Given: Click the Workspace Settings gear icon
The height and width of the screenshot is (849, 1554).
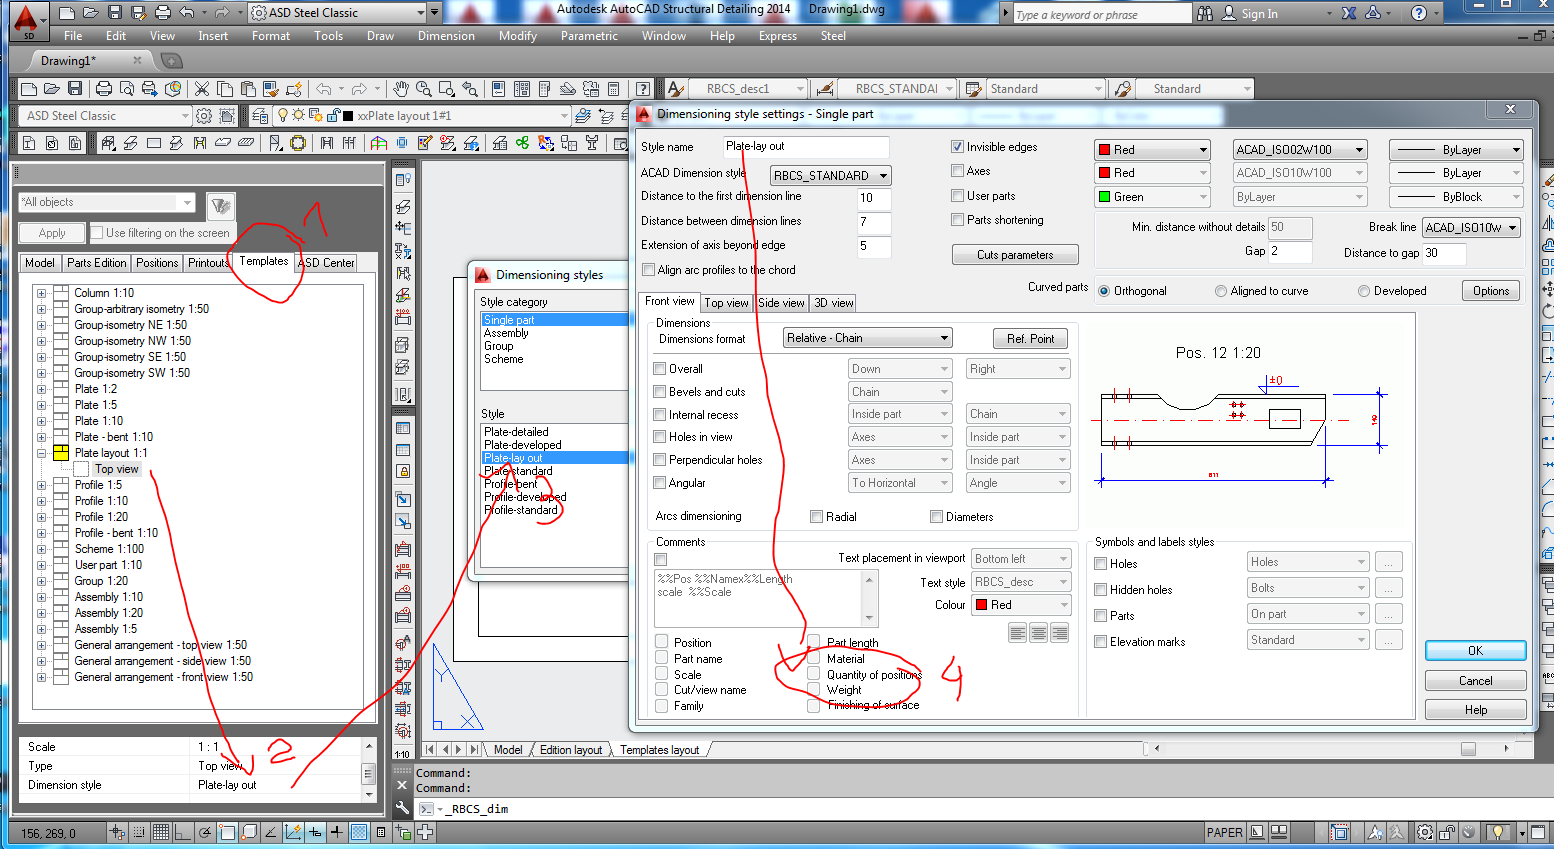Looking at the screenshot, I should (x=204, y=116).
